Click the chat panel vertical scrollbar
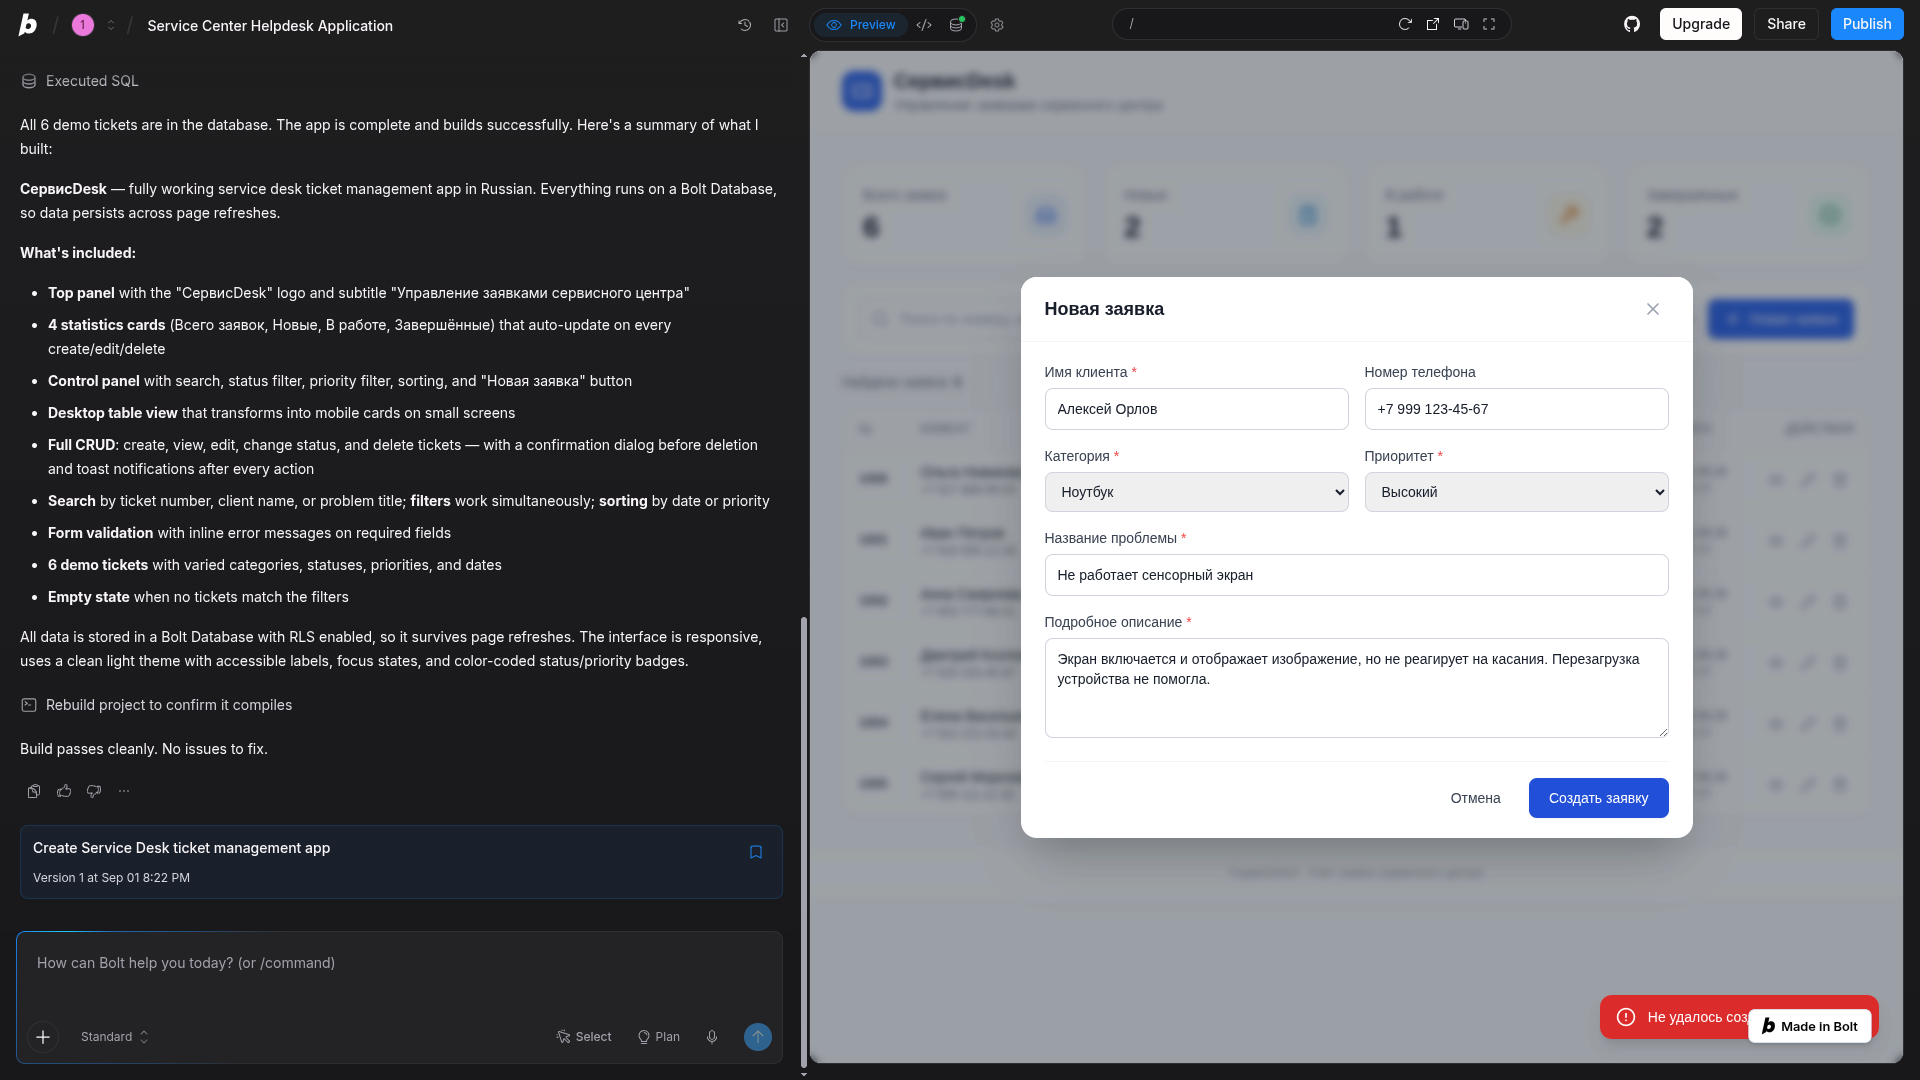The width and height of the screenshot is (1920, 1080). pyautogui.click(x=804, y=842)
